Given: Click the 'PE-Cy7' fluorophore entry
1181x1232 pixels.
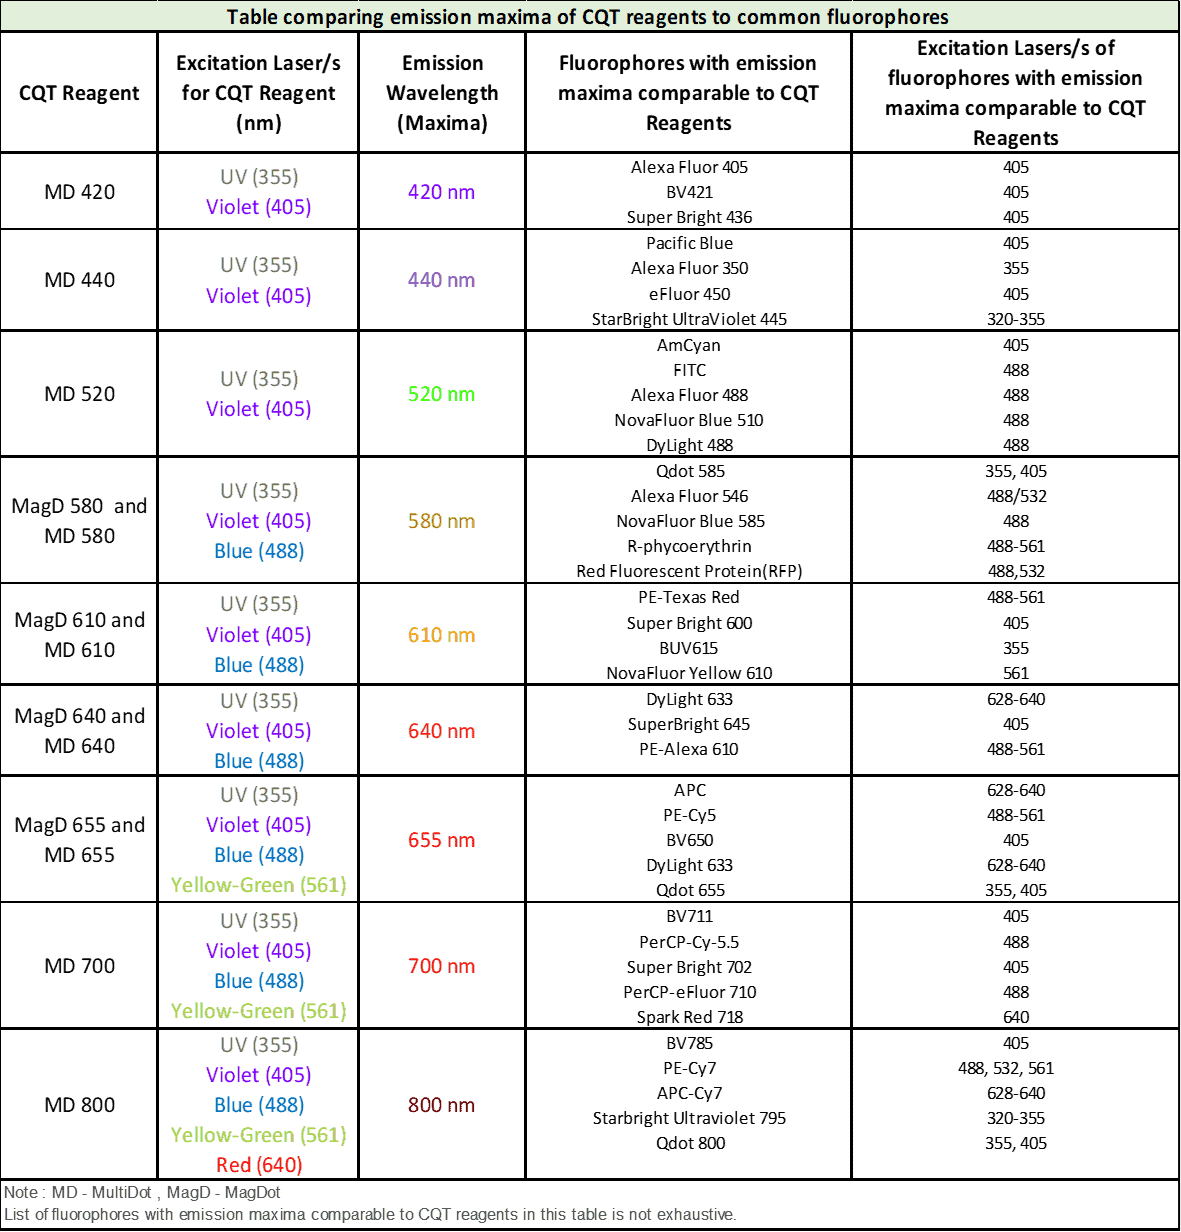Looking at the screenshot, I should point(689,1068).
